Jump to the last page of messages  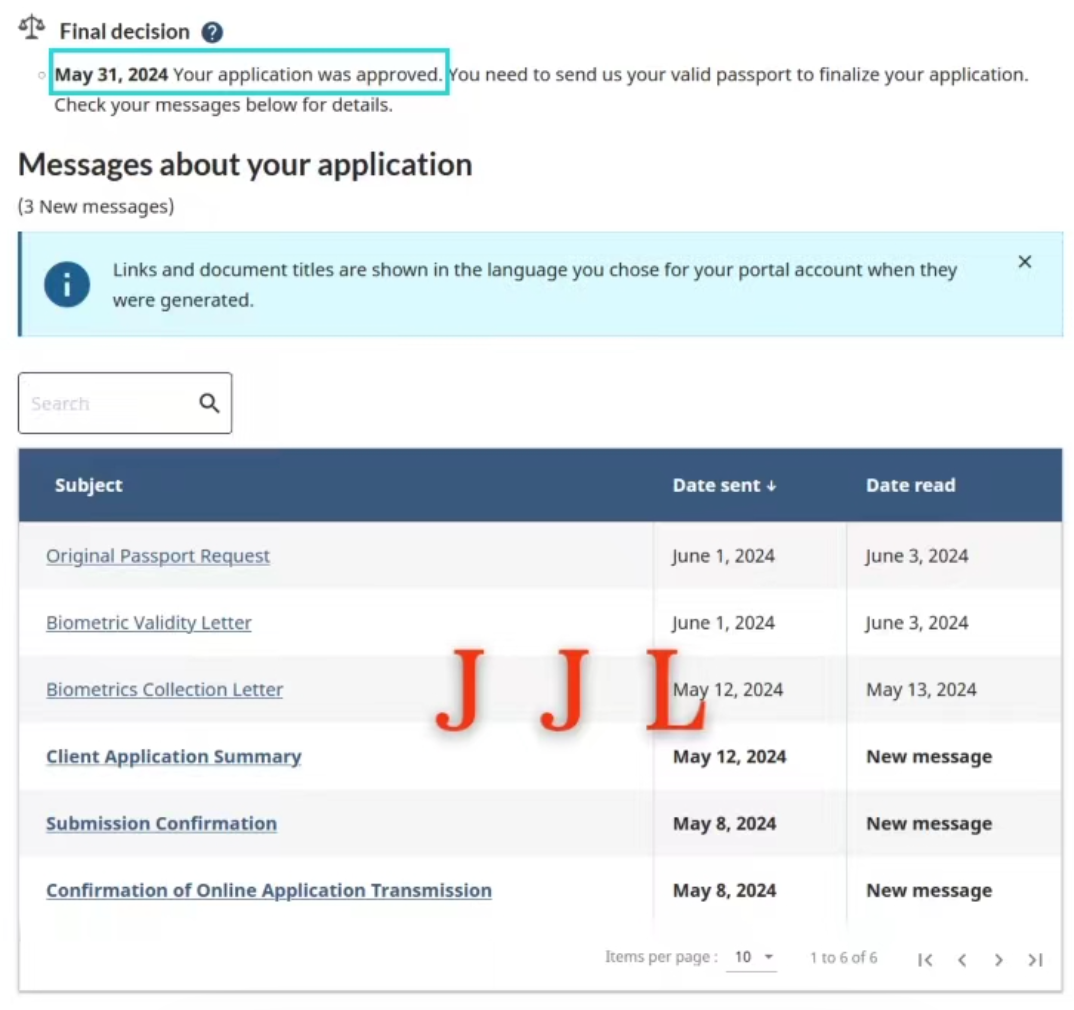coord(1035,959)
